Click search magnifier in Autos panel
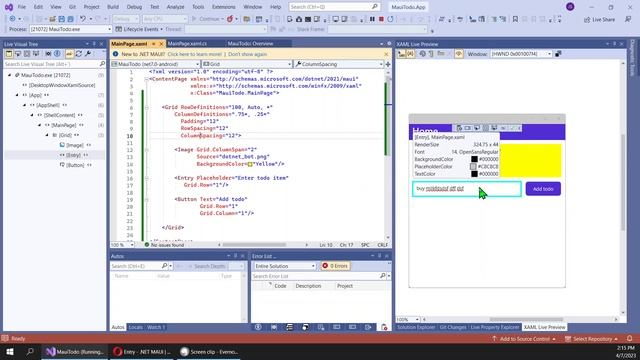The height and width of the screenshot is (360, 640). (164, 266)
